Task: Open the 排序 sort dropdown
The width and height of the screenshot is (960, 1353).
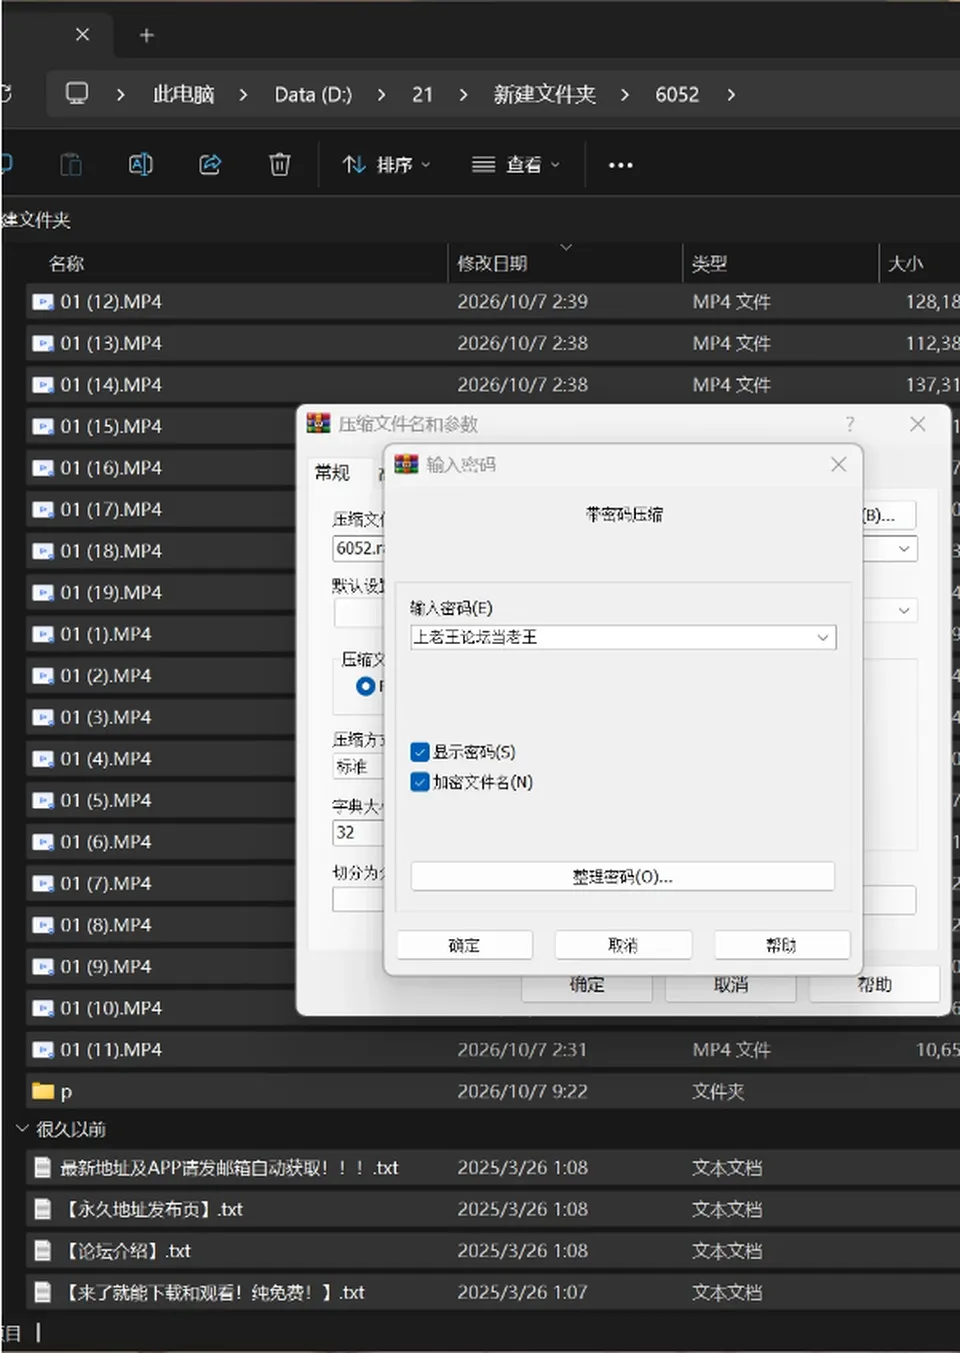Action: [386, 165]
